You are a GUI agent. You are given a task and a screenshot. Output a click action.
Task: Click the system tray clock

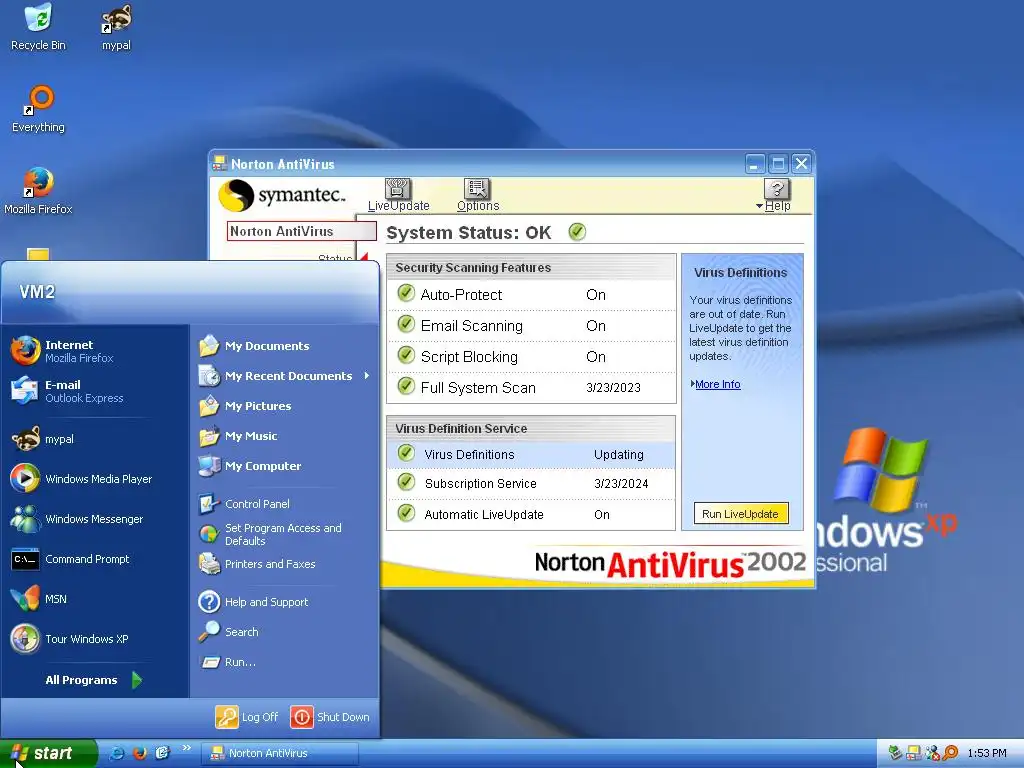pos(987,753)
